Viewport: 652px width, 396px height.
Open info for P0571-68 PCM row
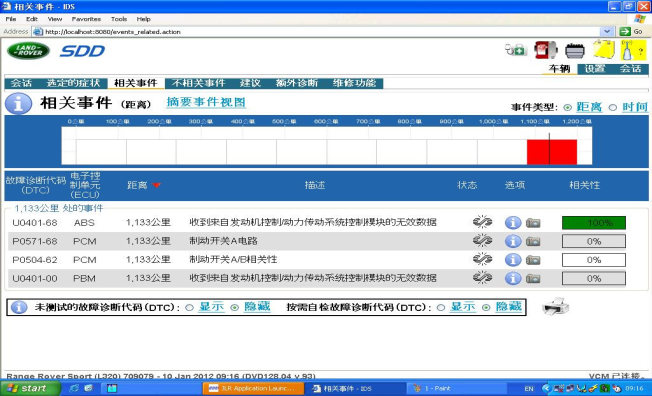point(513,241)
